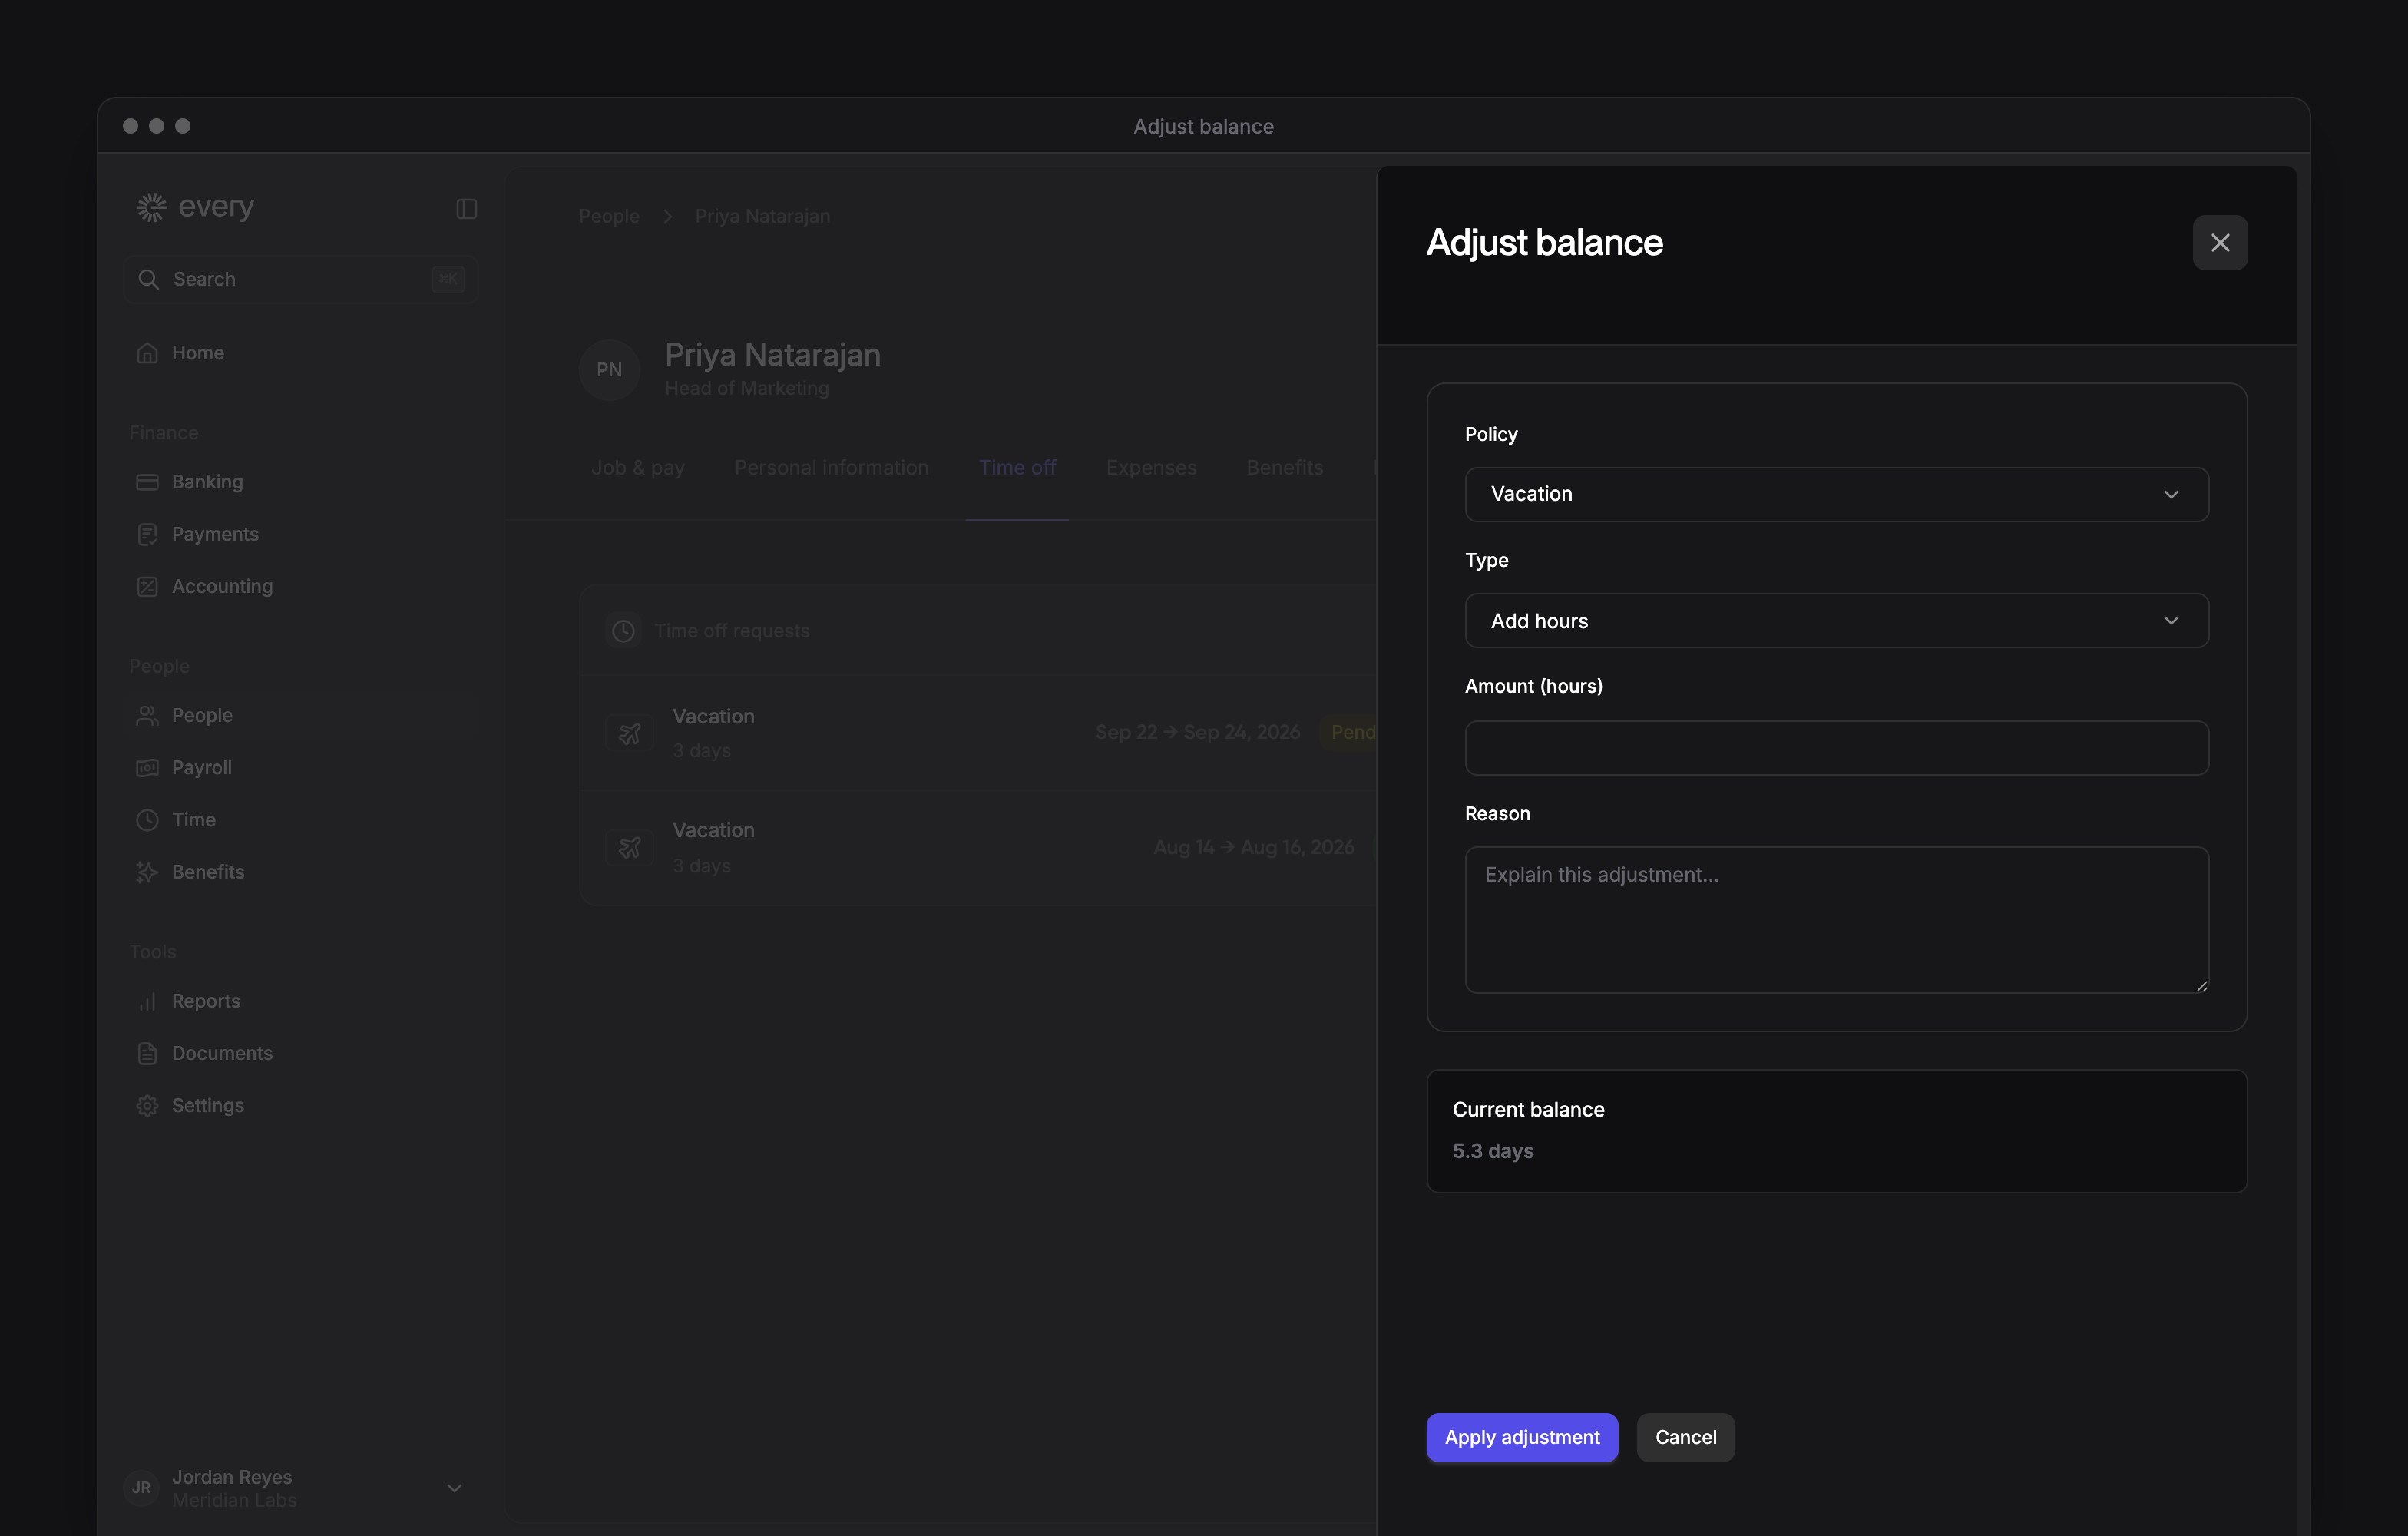Image resolution: width=2408 pixels, height=1536 pixels.
Task: Focus the Amount (hours) input field
Action: tap(1836, 748)
